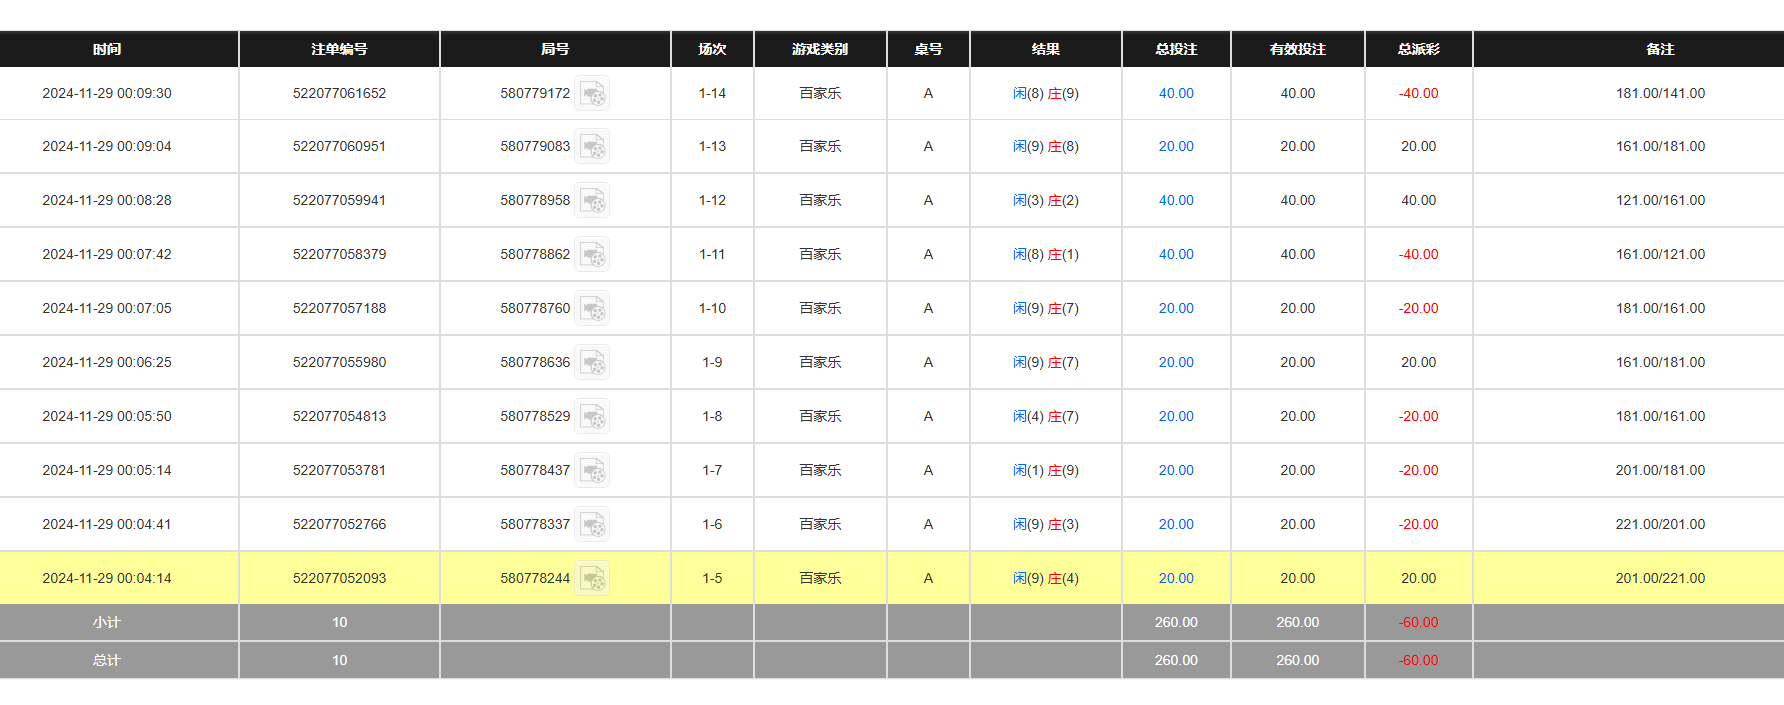1784x705 pixels.
Task: Click replay icon beside round 580779083
Action: (592, 147)
